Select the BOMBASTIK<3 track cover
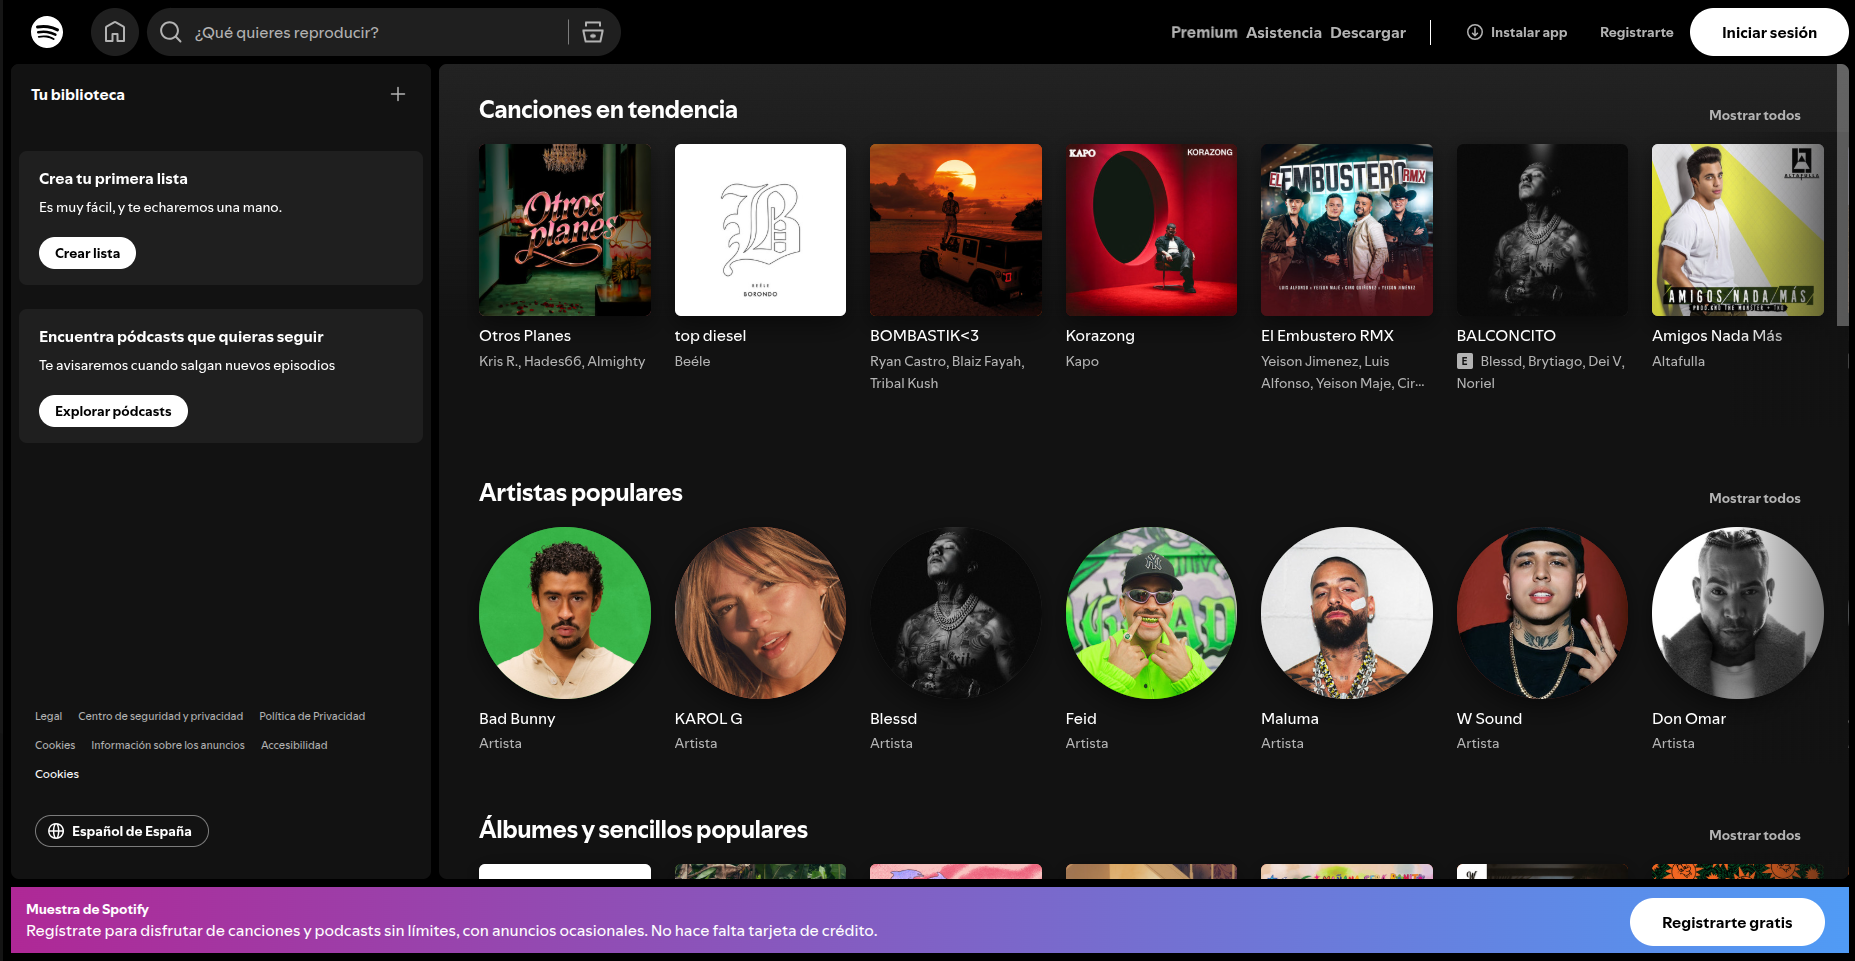 point(955,230)
